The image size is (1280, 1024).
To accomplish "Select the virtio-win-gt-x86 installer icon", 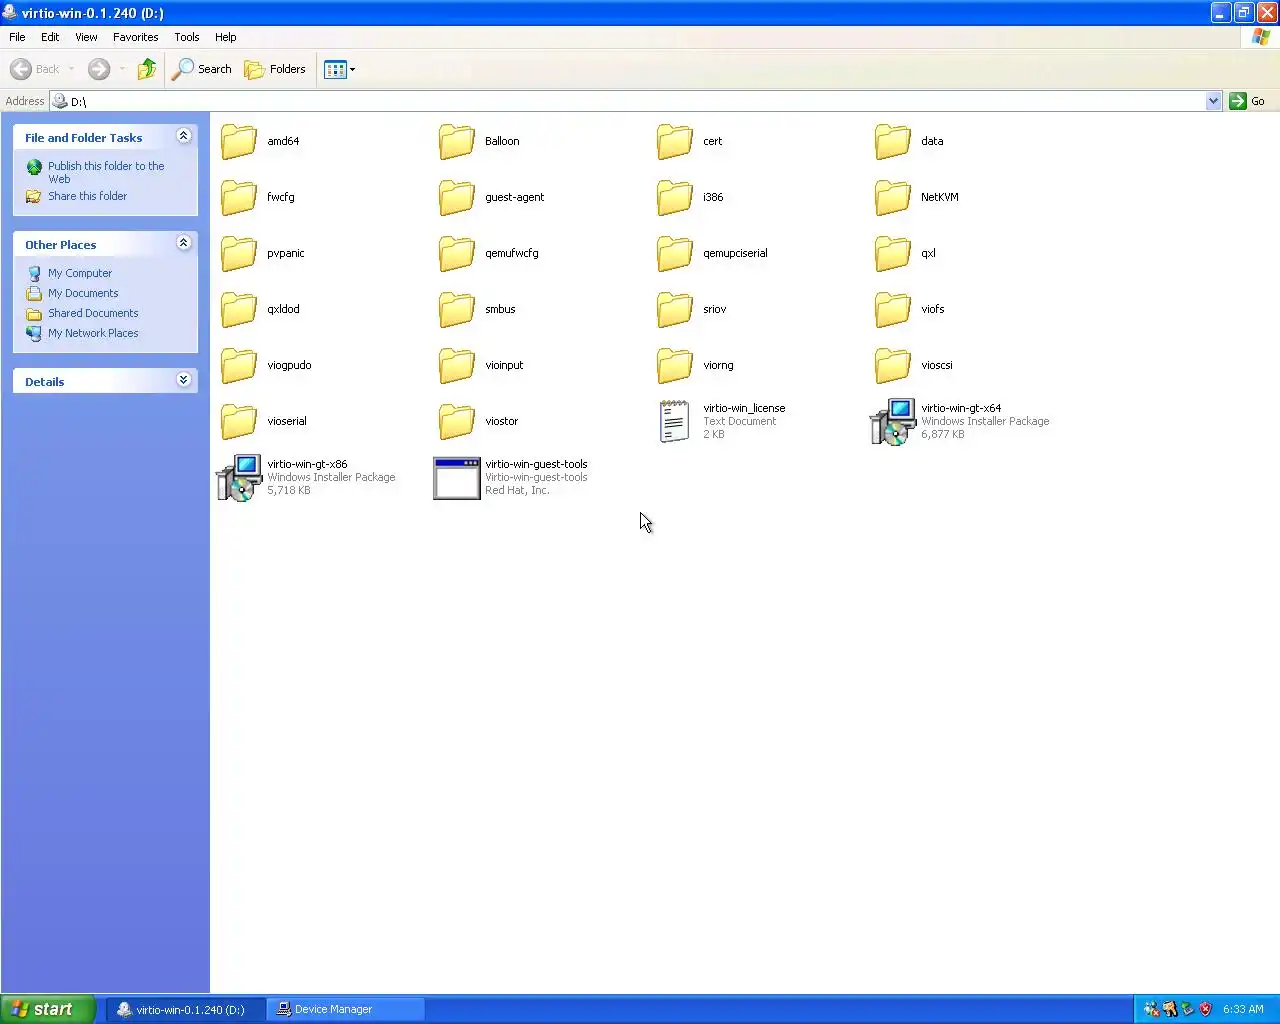I will coord(239,477).
